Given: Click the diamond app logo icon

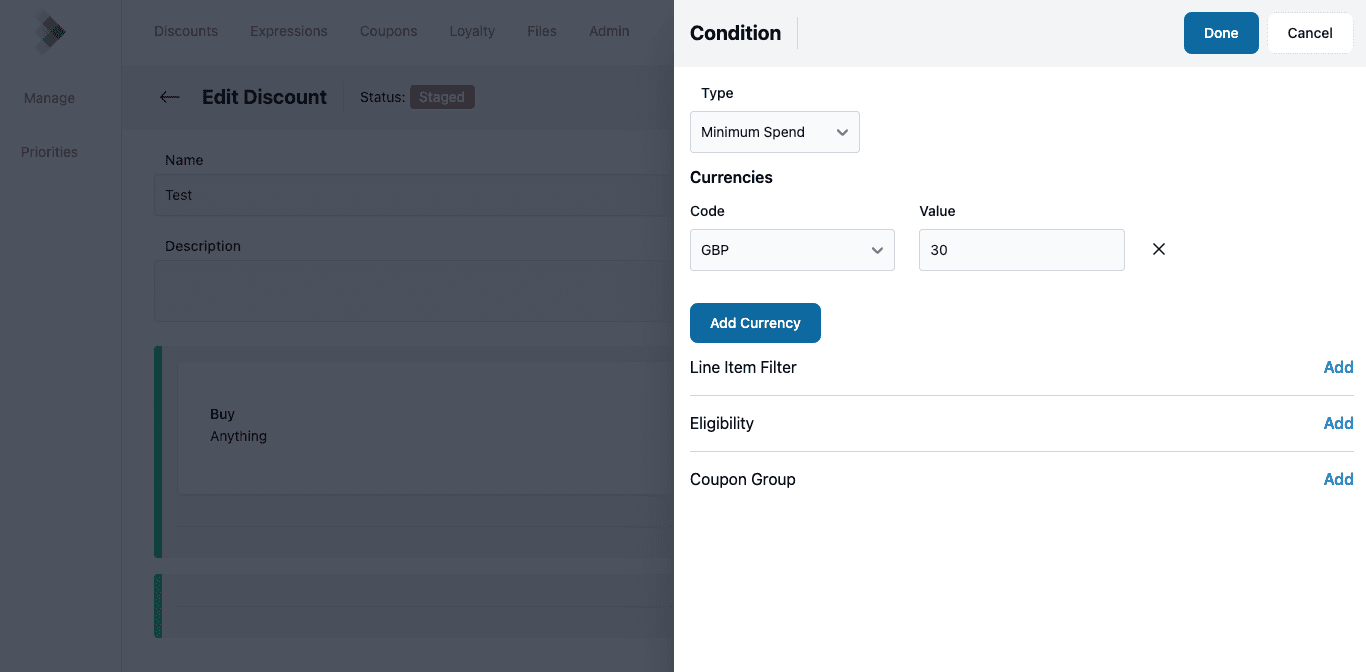Looking at the screenshot, I should tap(48, 31).
